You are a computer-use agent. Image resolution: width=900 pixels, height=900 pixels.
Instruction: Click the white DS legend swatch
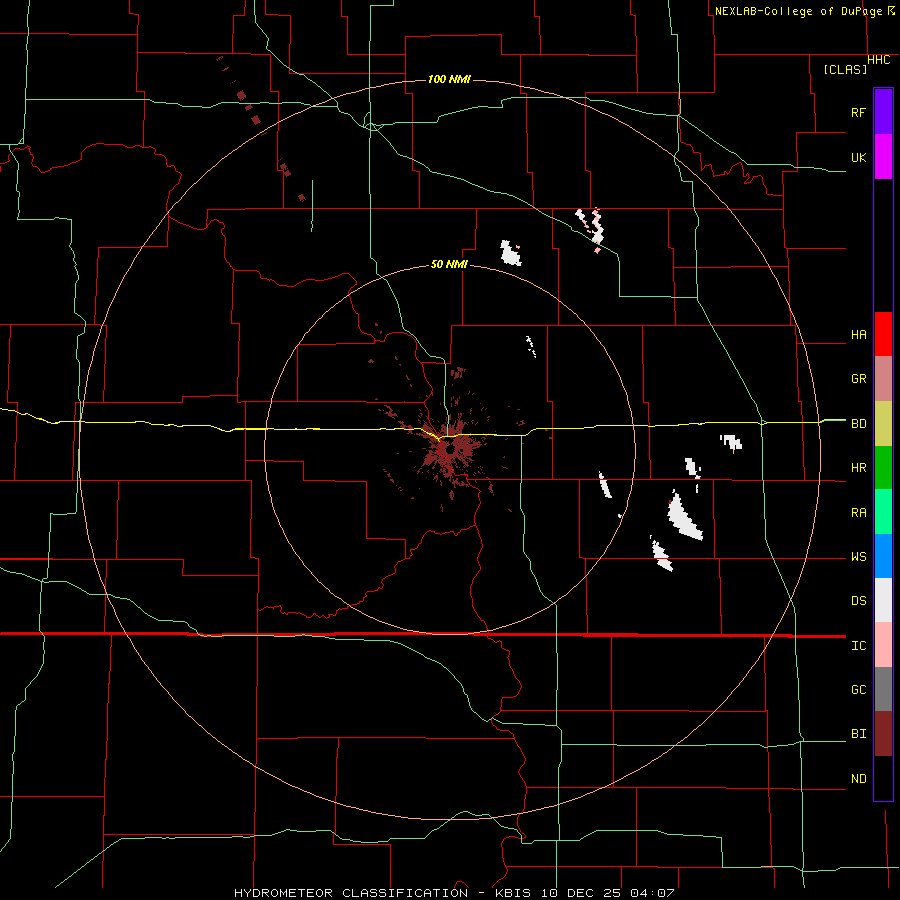(x=883, y=600)
